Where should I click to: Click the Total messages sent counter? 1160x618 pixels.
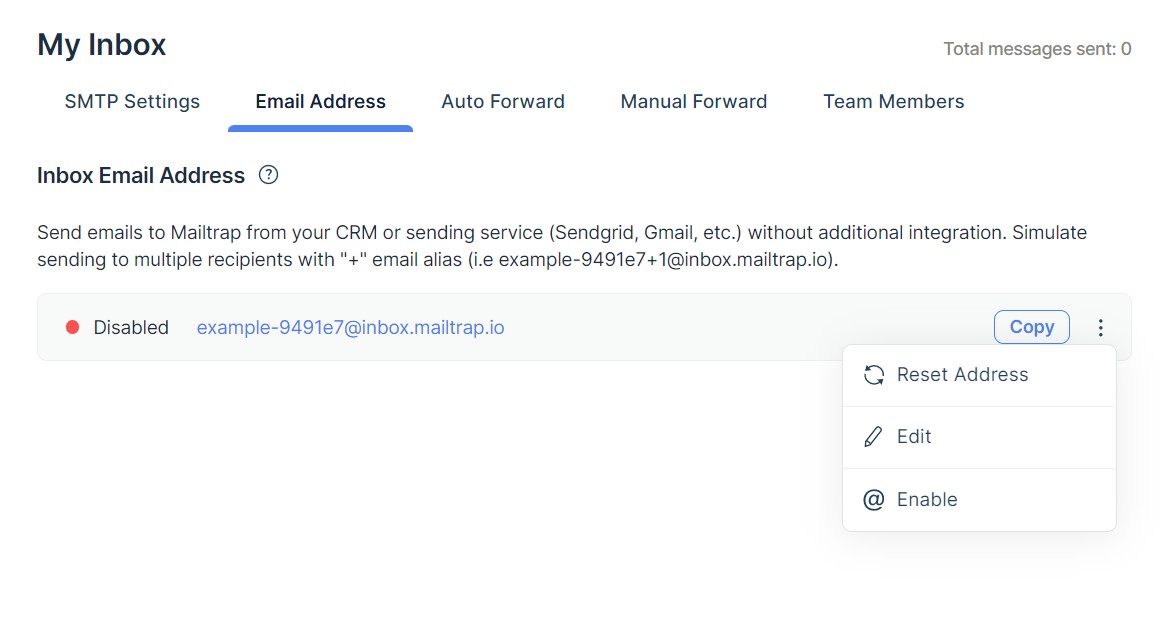pos(1037,48)
